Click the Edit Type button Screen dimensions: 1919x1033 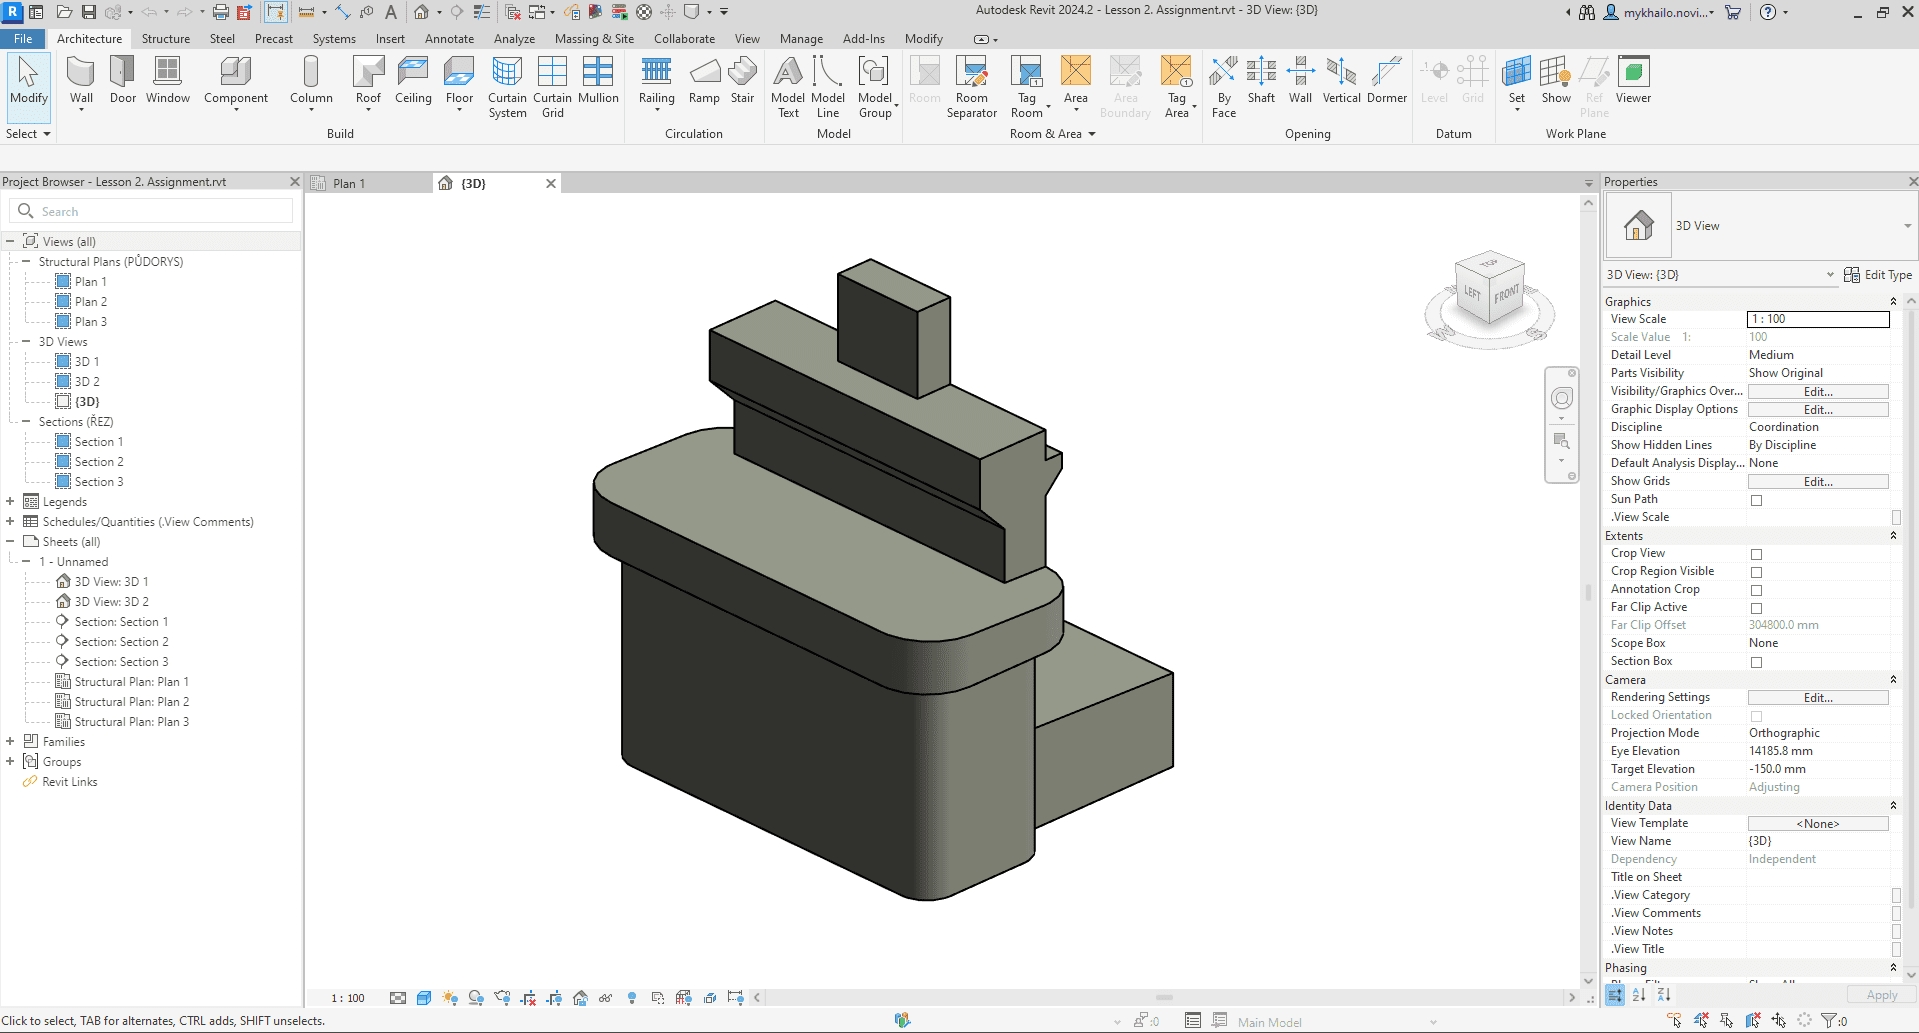(1877, 275)
